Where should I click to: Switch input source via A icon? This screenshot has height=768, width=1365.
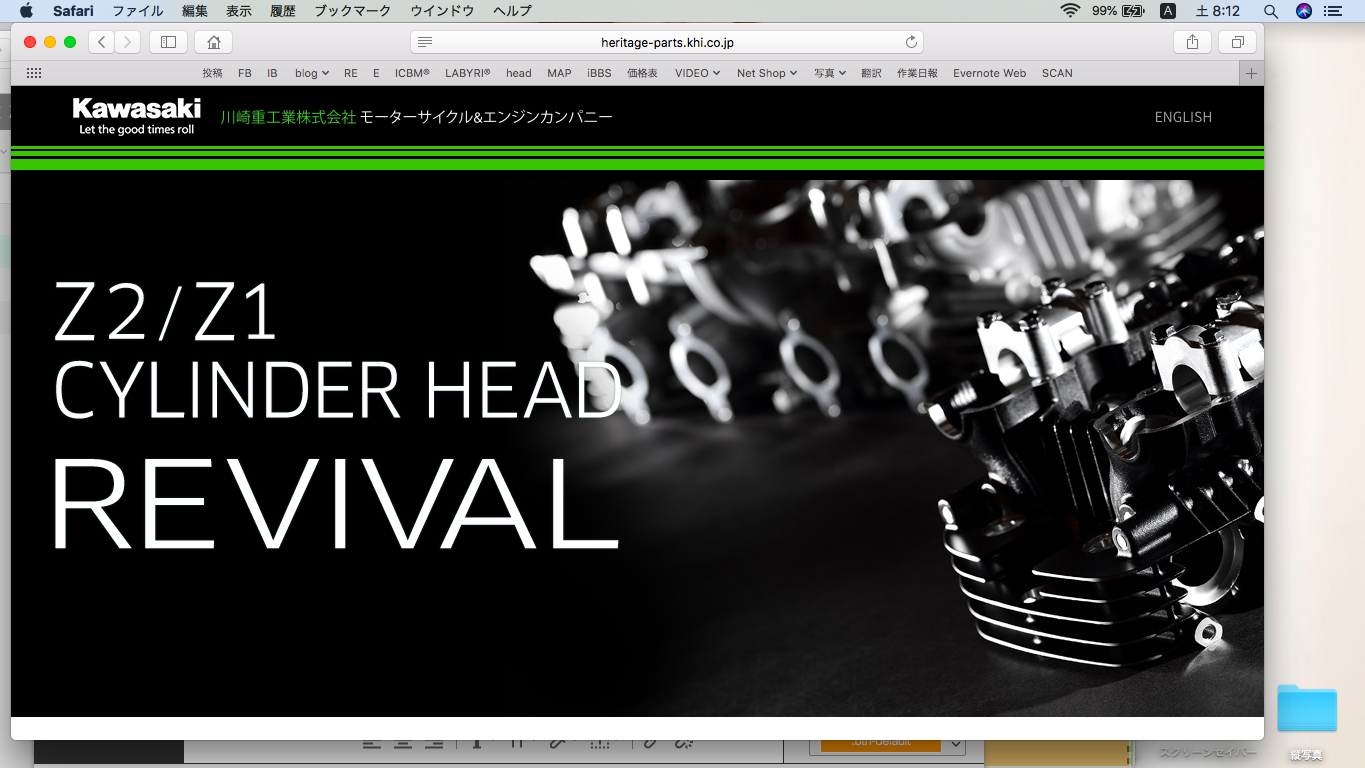click(x=1167, y=11)
